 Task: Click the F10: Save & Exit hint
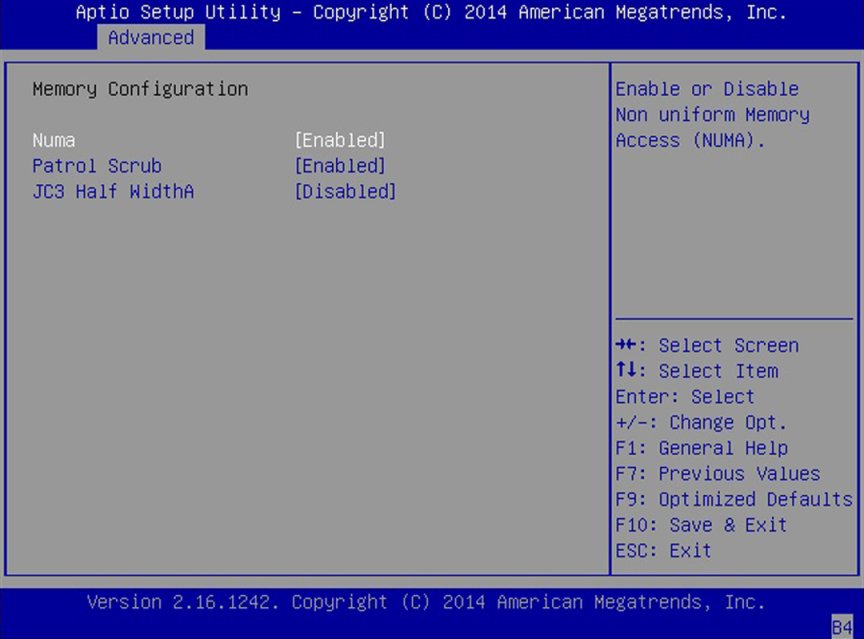point(701,525)
